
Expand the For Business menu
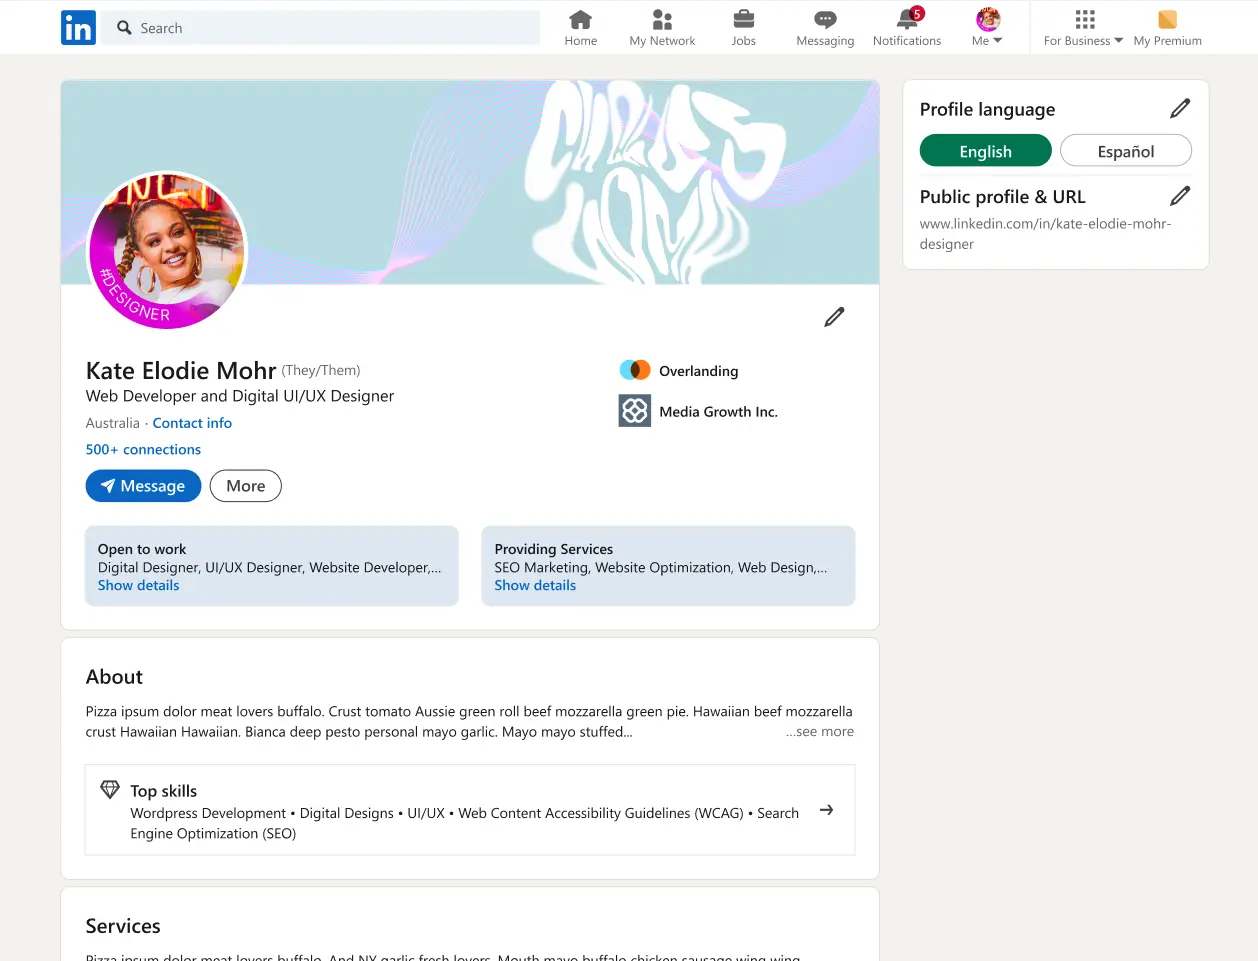pos(1082,27)
